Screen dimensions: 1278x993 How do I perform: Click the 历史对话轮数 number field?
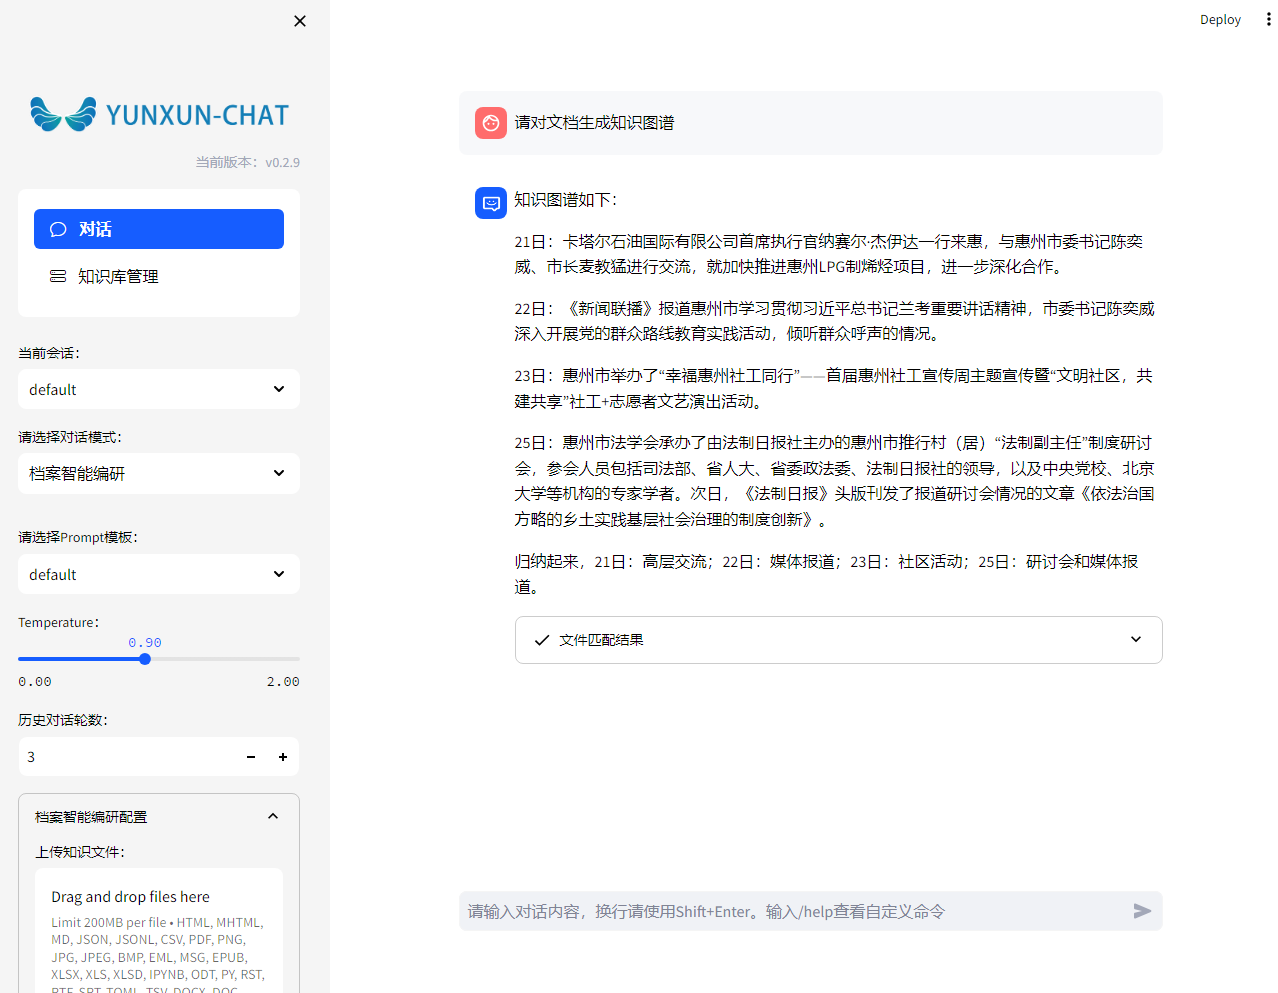pos(127,757)
